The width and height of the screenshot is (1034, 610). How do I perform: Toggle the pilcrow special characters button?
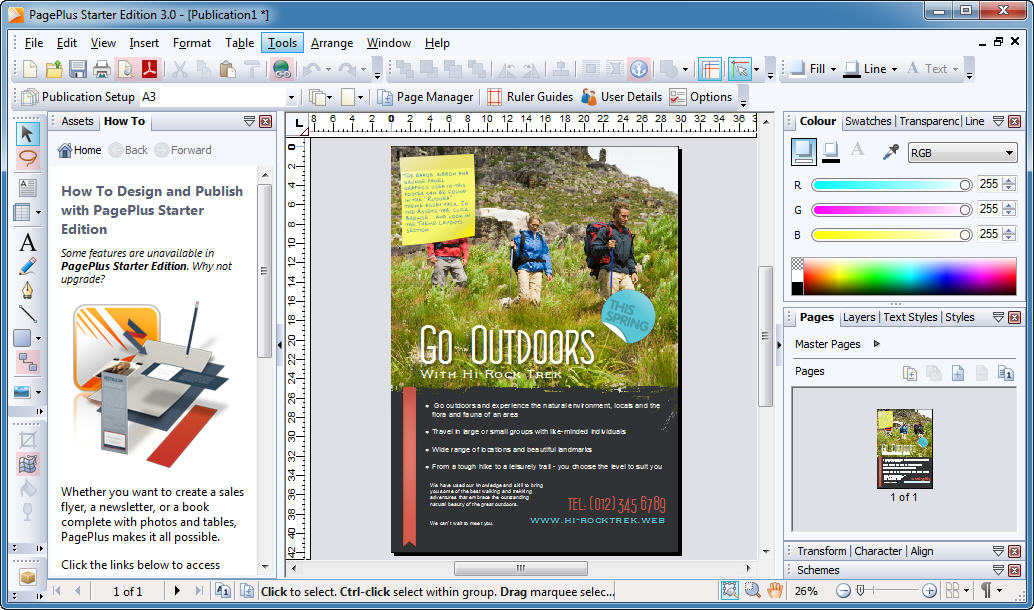click(x=986, y=590)
